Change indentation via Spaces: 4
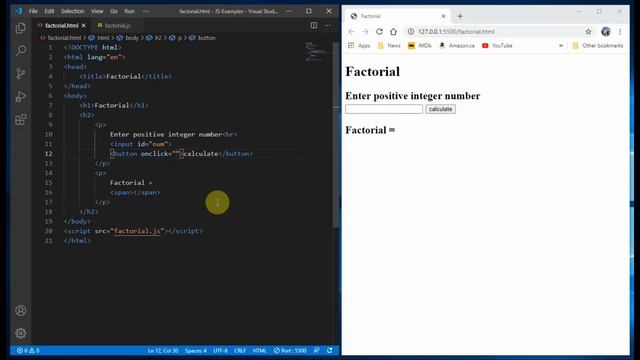This screenshot has width=640, height=360. coord(196,350)
